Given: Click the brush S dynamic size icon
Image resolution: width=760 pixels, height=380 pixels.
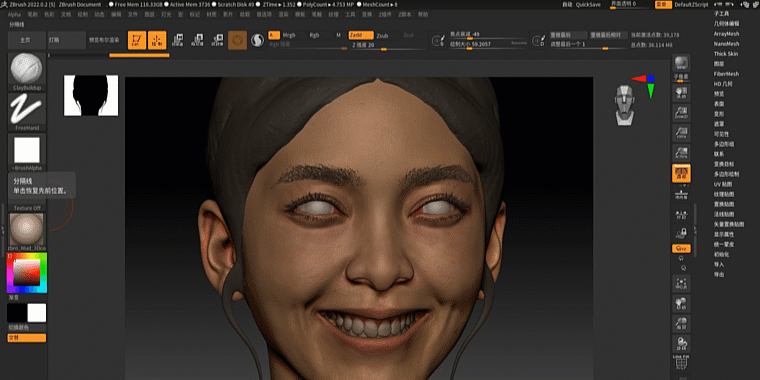Looking at the screenshot, I should coord(440,40).
